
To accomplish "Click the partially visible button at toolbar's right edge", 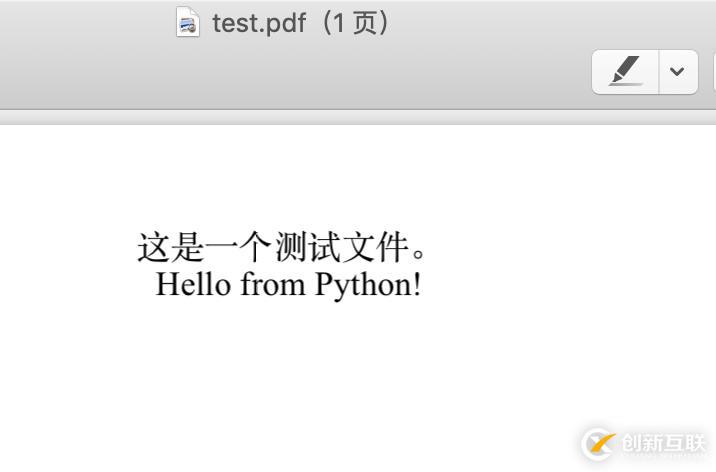I will point(712,72).
